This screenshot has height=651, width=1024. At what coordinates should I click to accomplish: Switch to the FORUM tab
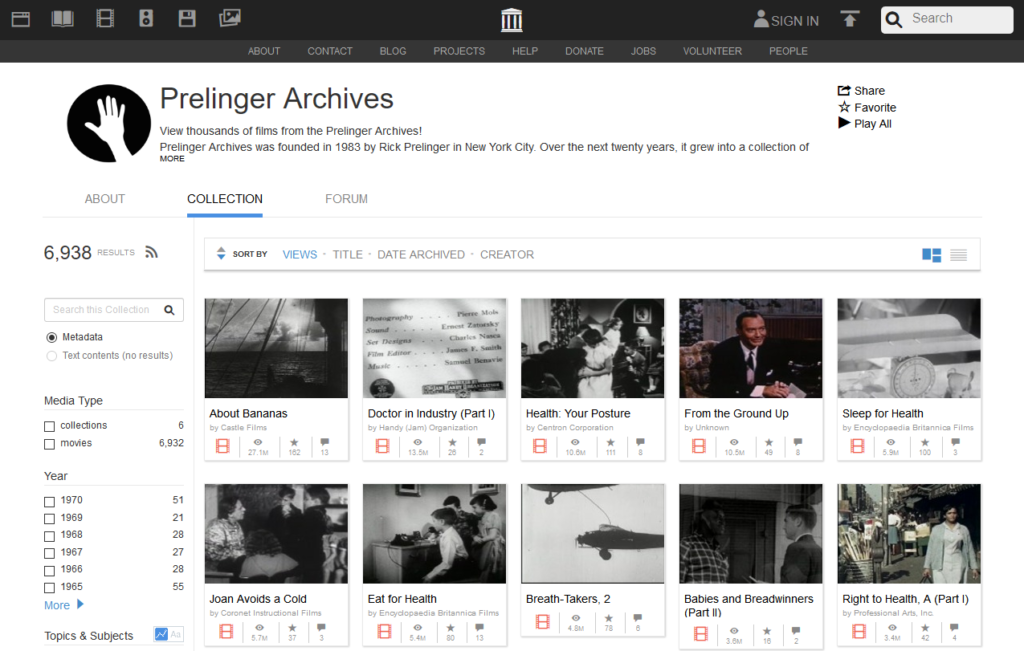(x=346, y=199)
